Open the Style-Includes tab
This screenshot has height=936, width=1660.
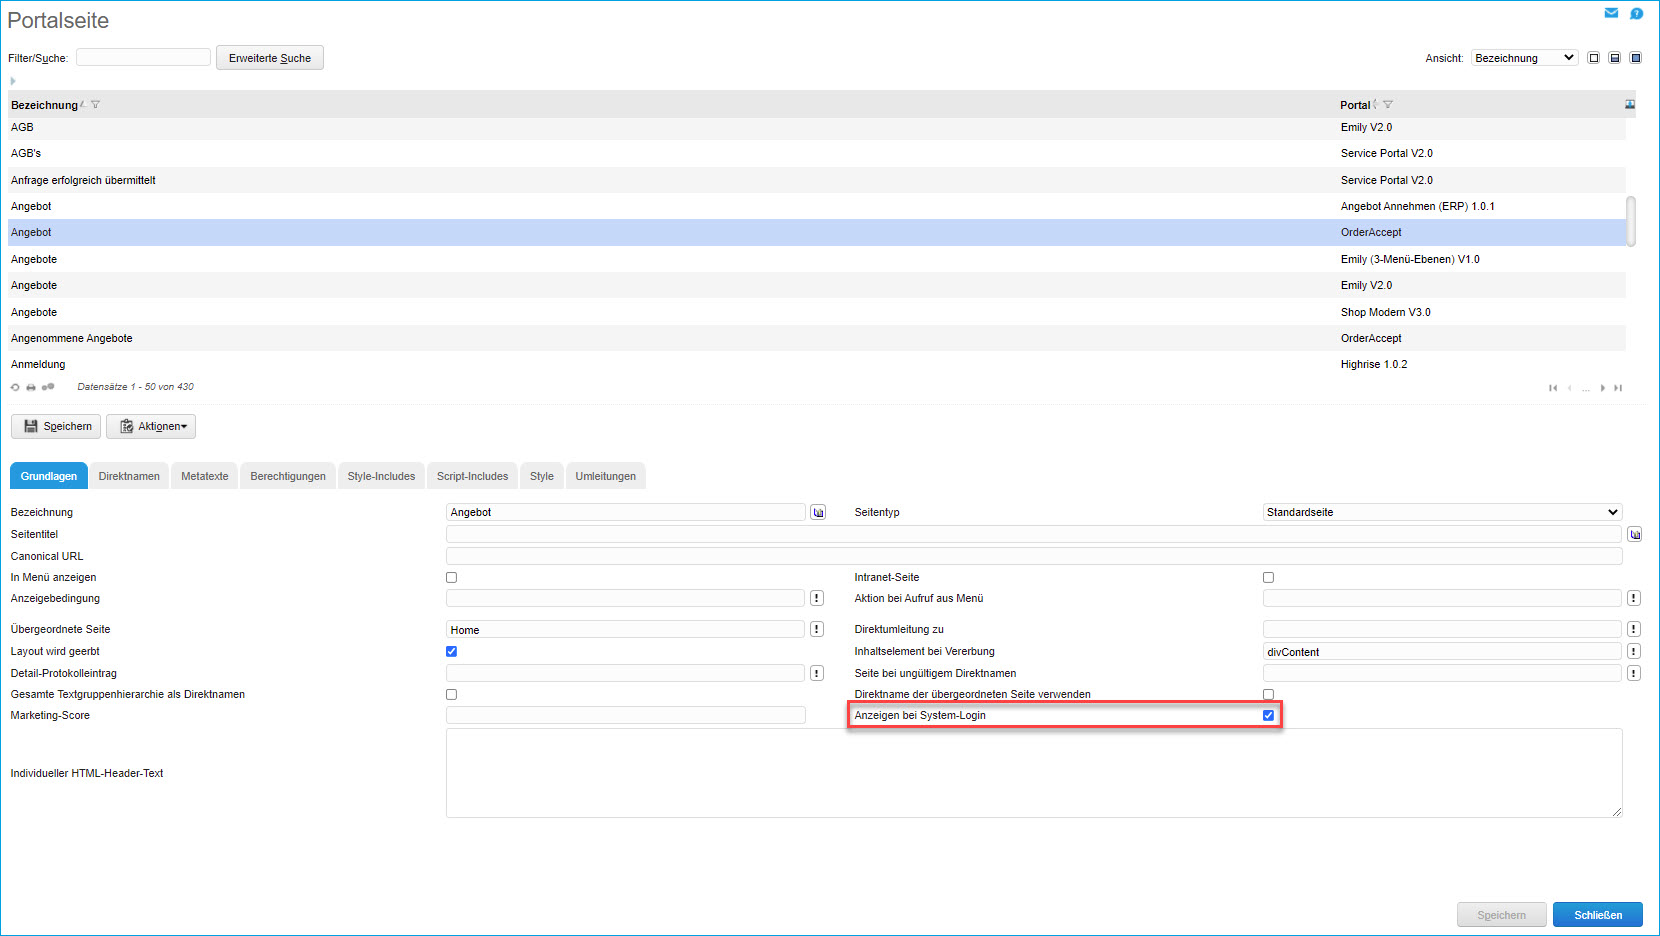coord(381,476)
